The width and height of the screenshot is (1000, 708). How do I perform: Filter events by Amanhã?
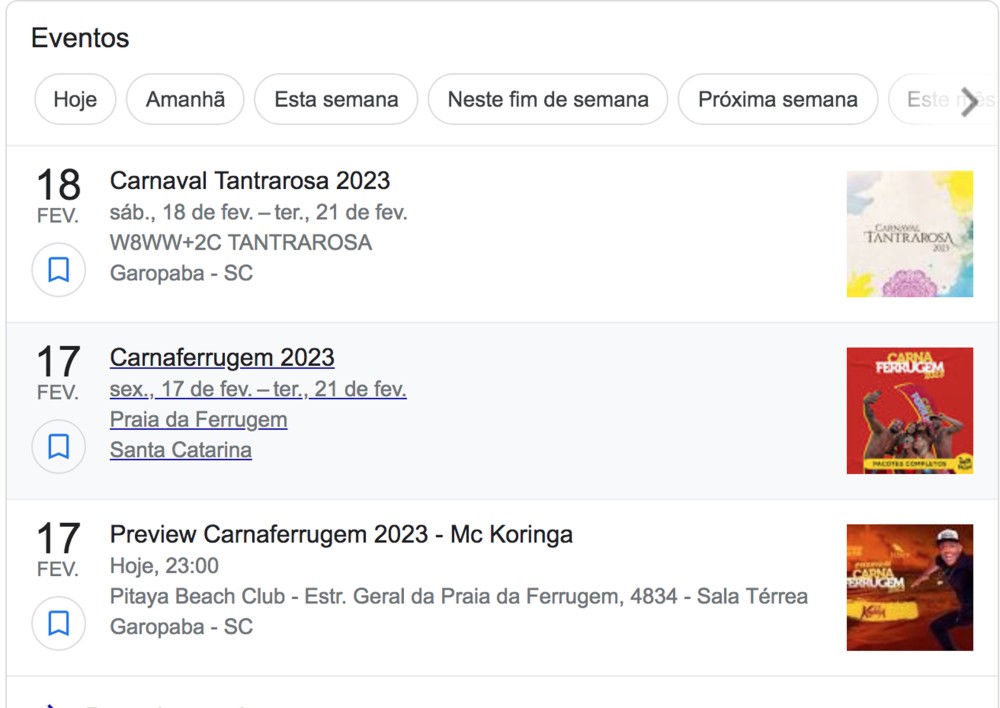click(x=185, y=100)
